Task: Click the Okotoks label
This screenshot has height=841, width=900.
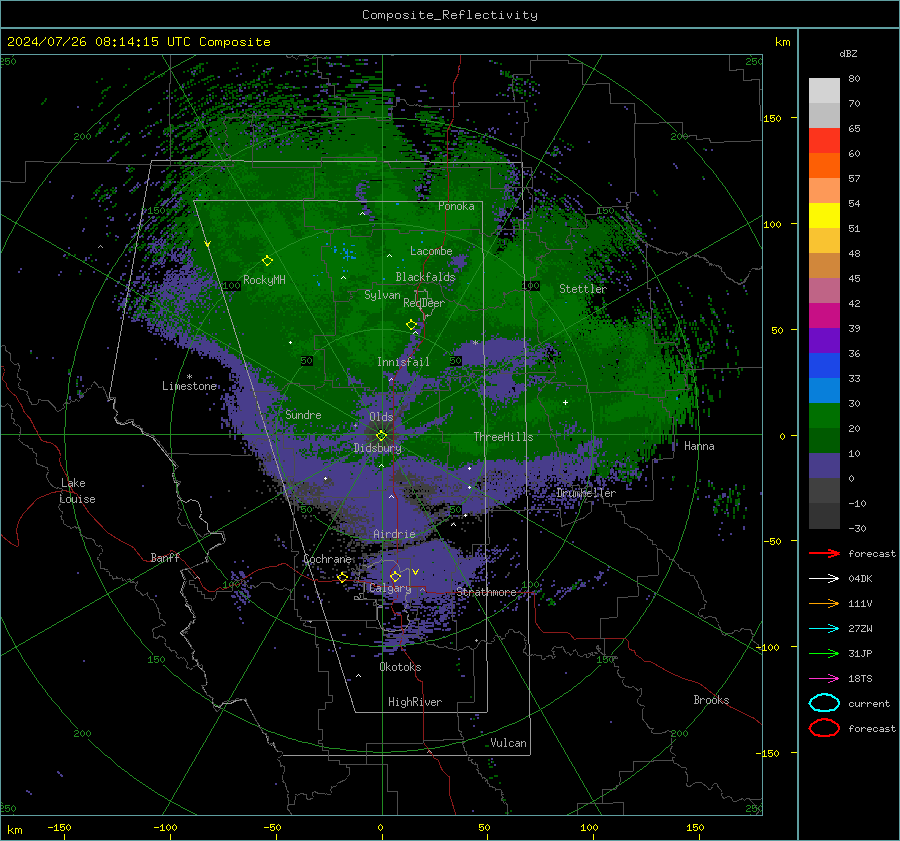Action: (400, 667)
